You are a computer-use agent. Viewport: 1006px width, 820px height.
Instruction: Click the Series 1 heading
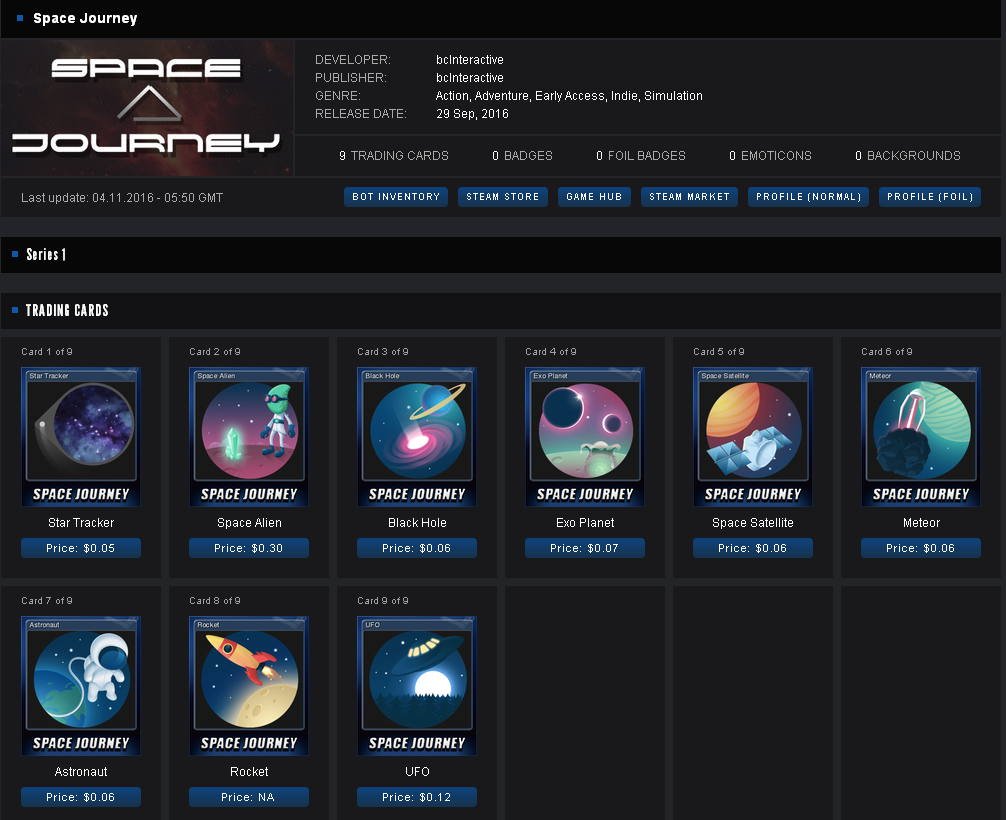[46, 255]
